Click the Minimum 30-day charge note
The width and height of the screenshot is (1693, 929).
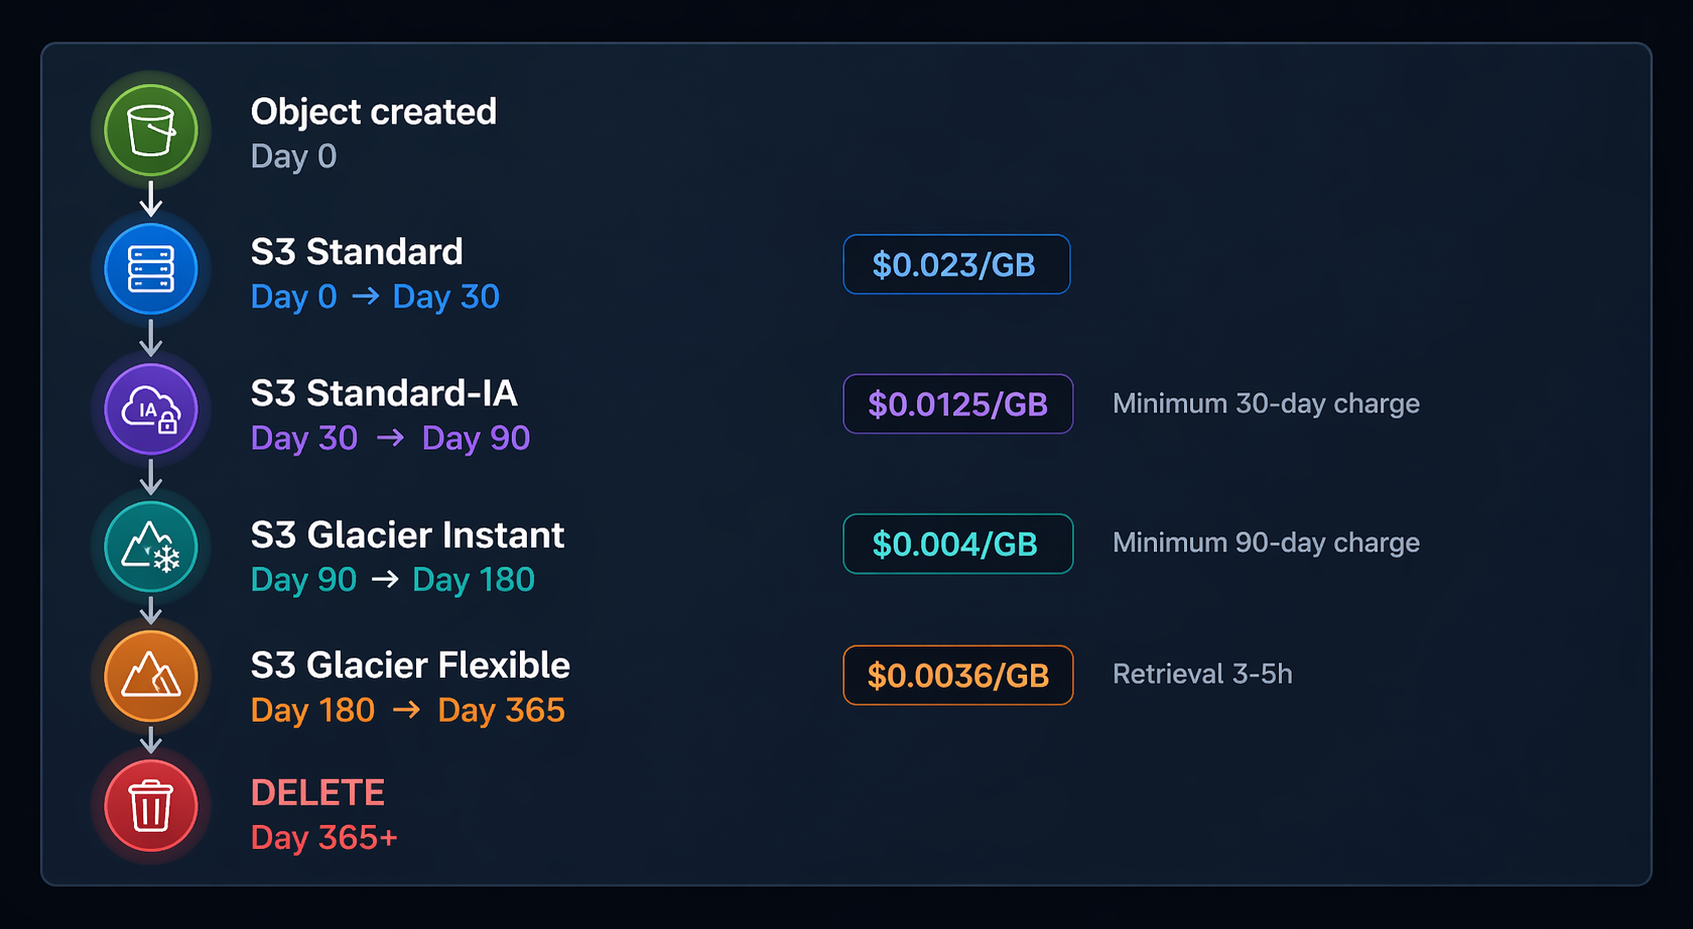tap(1266, 404)
